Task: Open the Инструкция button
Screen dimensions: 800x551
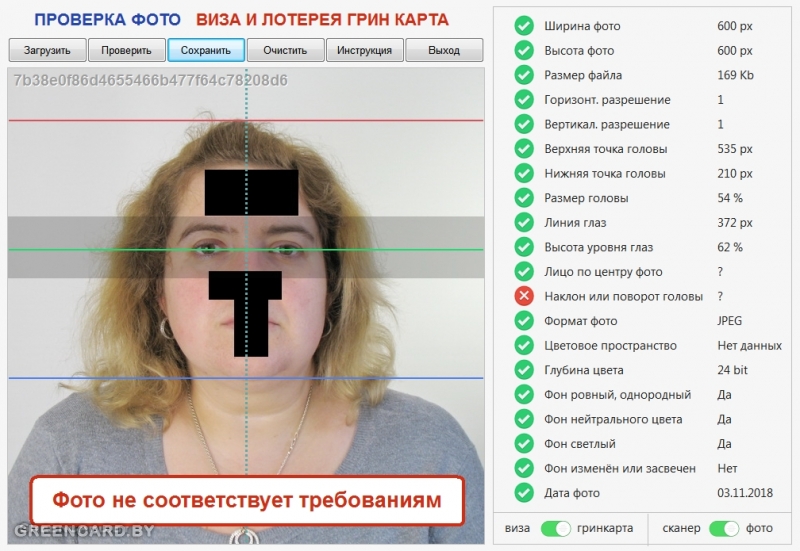Action: click(x=365, y=50)
